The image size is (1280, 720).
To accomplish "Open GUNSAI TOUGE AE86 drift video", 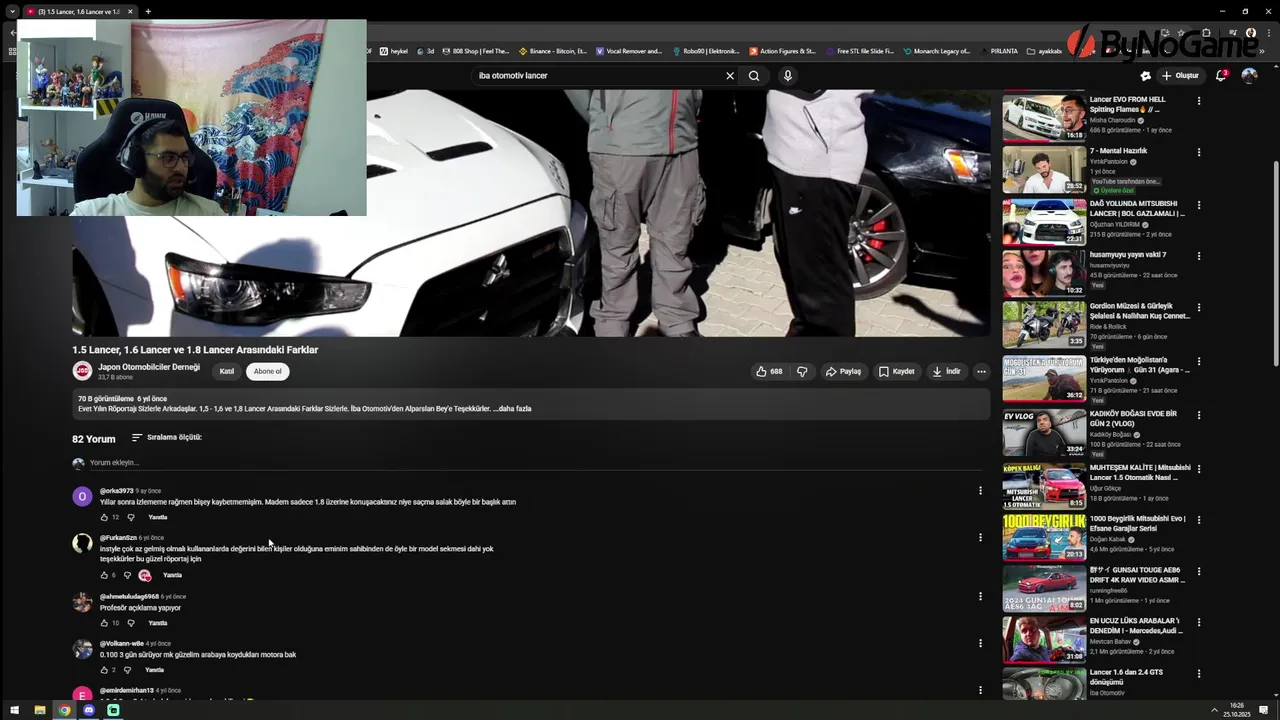I will click(x=1044, y=589).
